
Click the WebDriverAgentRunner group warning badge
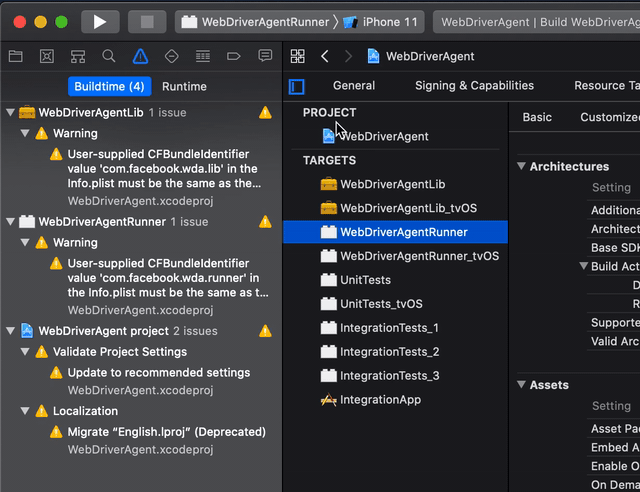[265, 222]
